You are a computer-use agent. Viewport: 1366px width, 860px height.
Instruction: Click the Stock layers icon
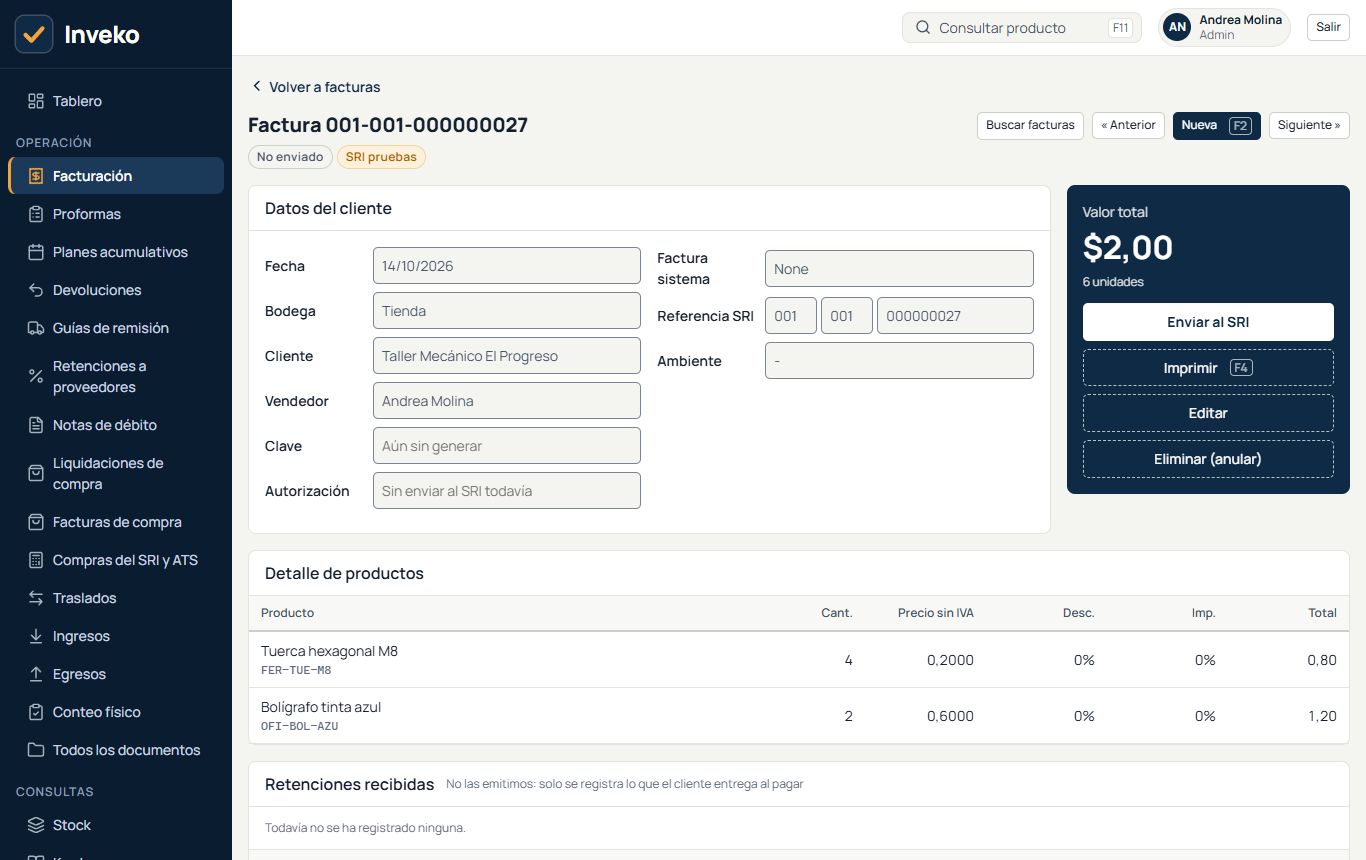(x=36, y=825)
